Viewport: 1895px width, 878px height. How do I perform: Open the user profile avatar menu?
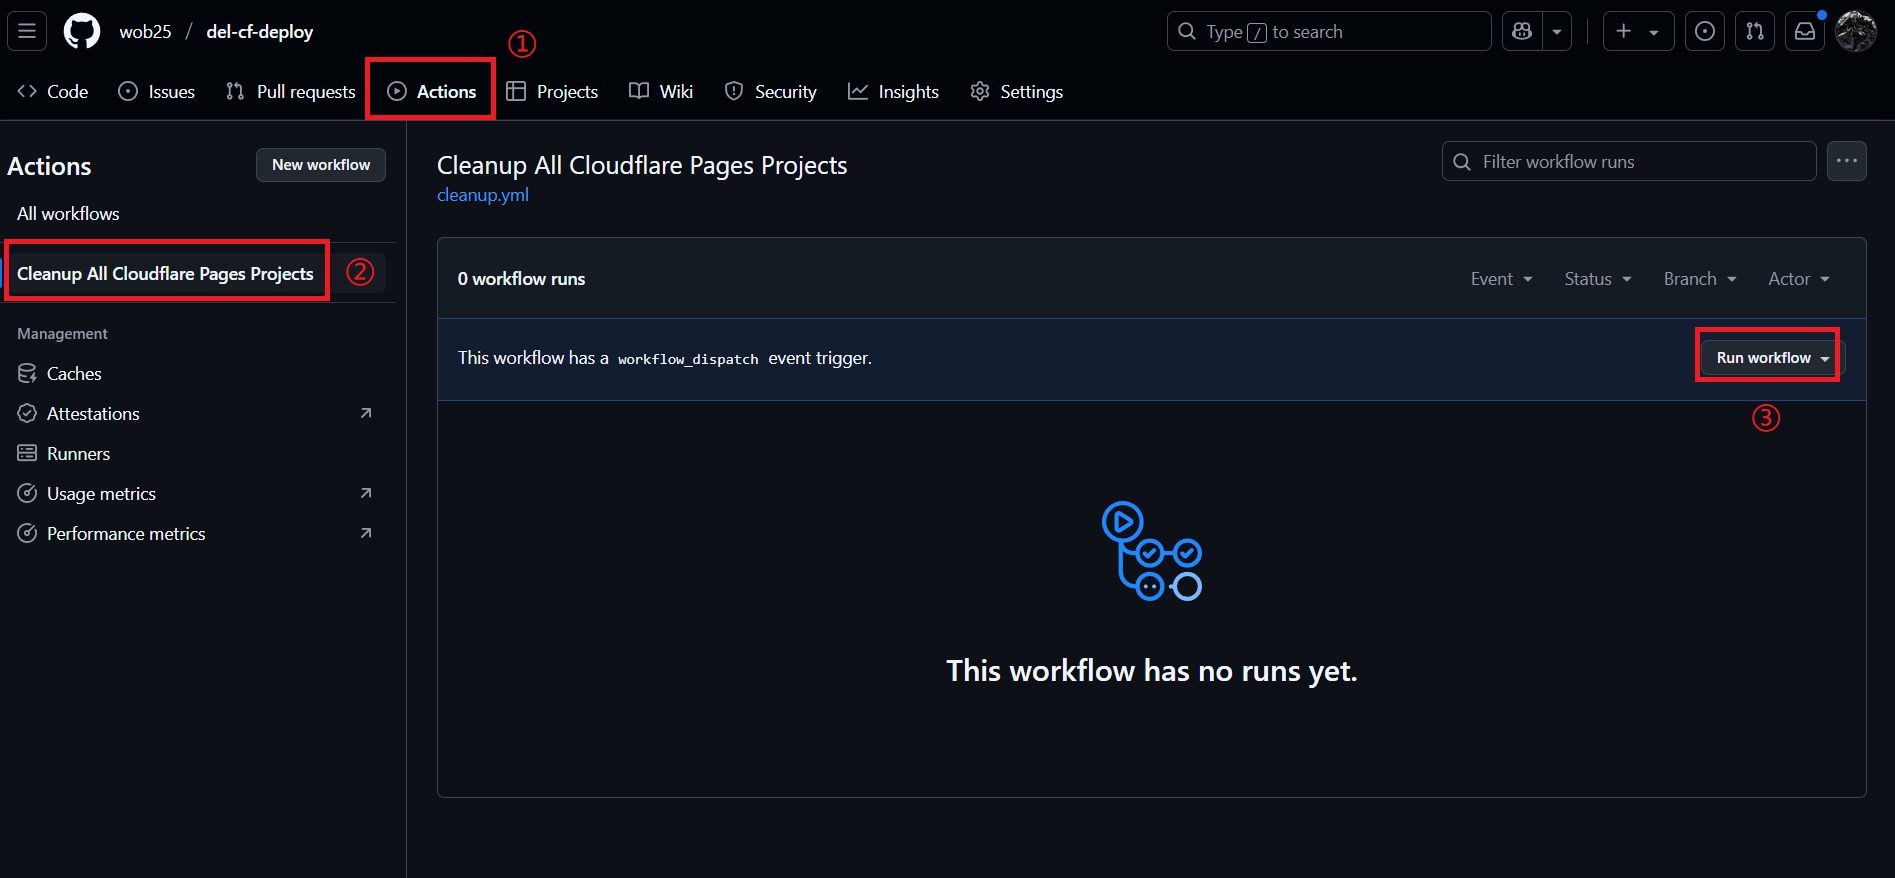[1856, 31]
